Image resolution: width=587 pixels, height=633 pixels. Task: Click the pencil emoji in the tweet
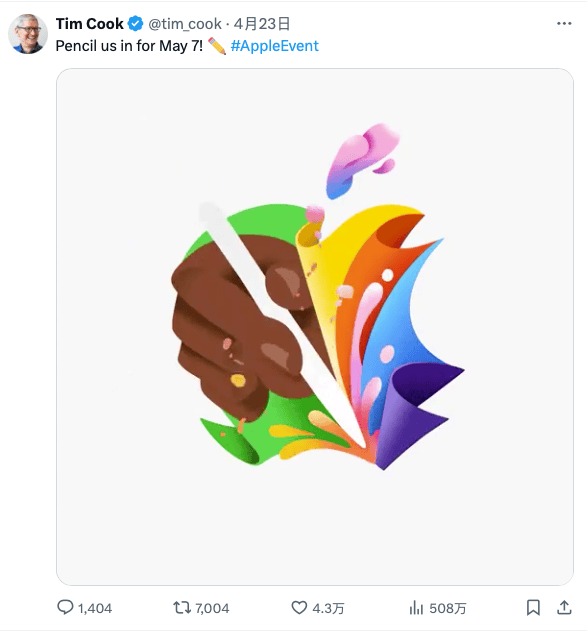tap(217, 46)
